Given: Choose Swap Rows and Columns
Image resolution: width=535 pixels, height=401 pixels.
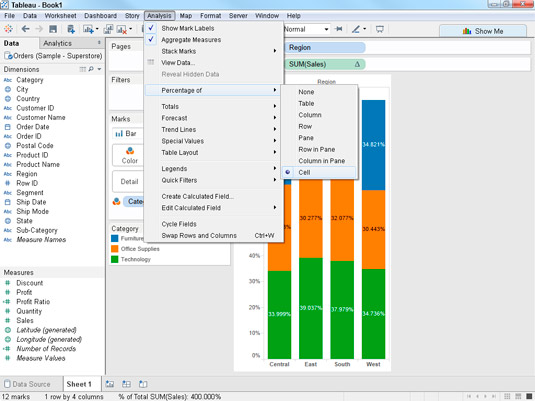Looking at the screenshot, I should (x=214, y=235).
